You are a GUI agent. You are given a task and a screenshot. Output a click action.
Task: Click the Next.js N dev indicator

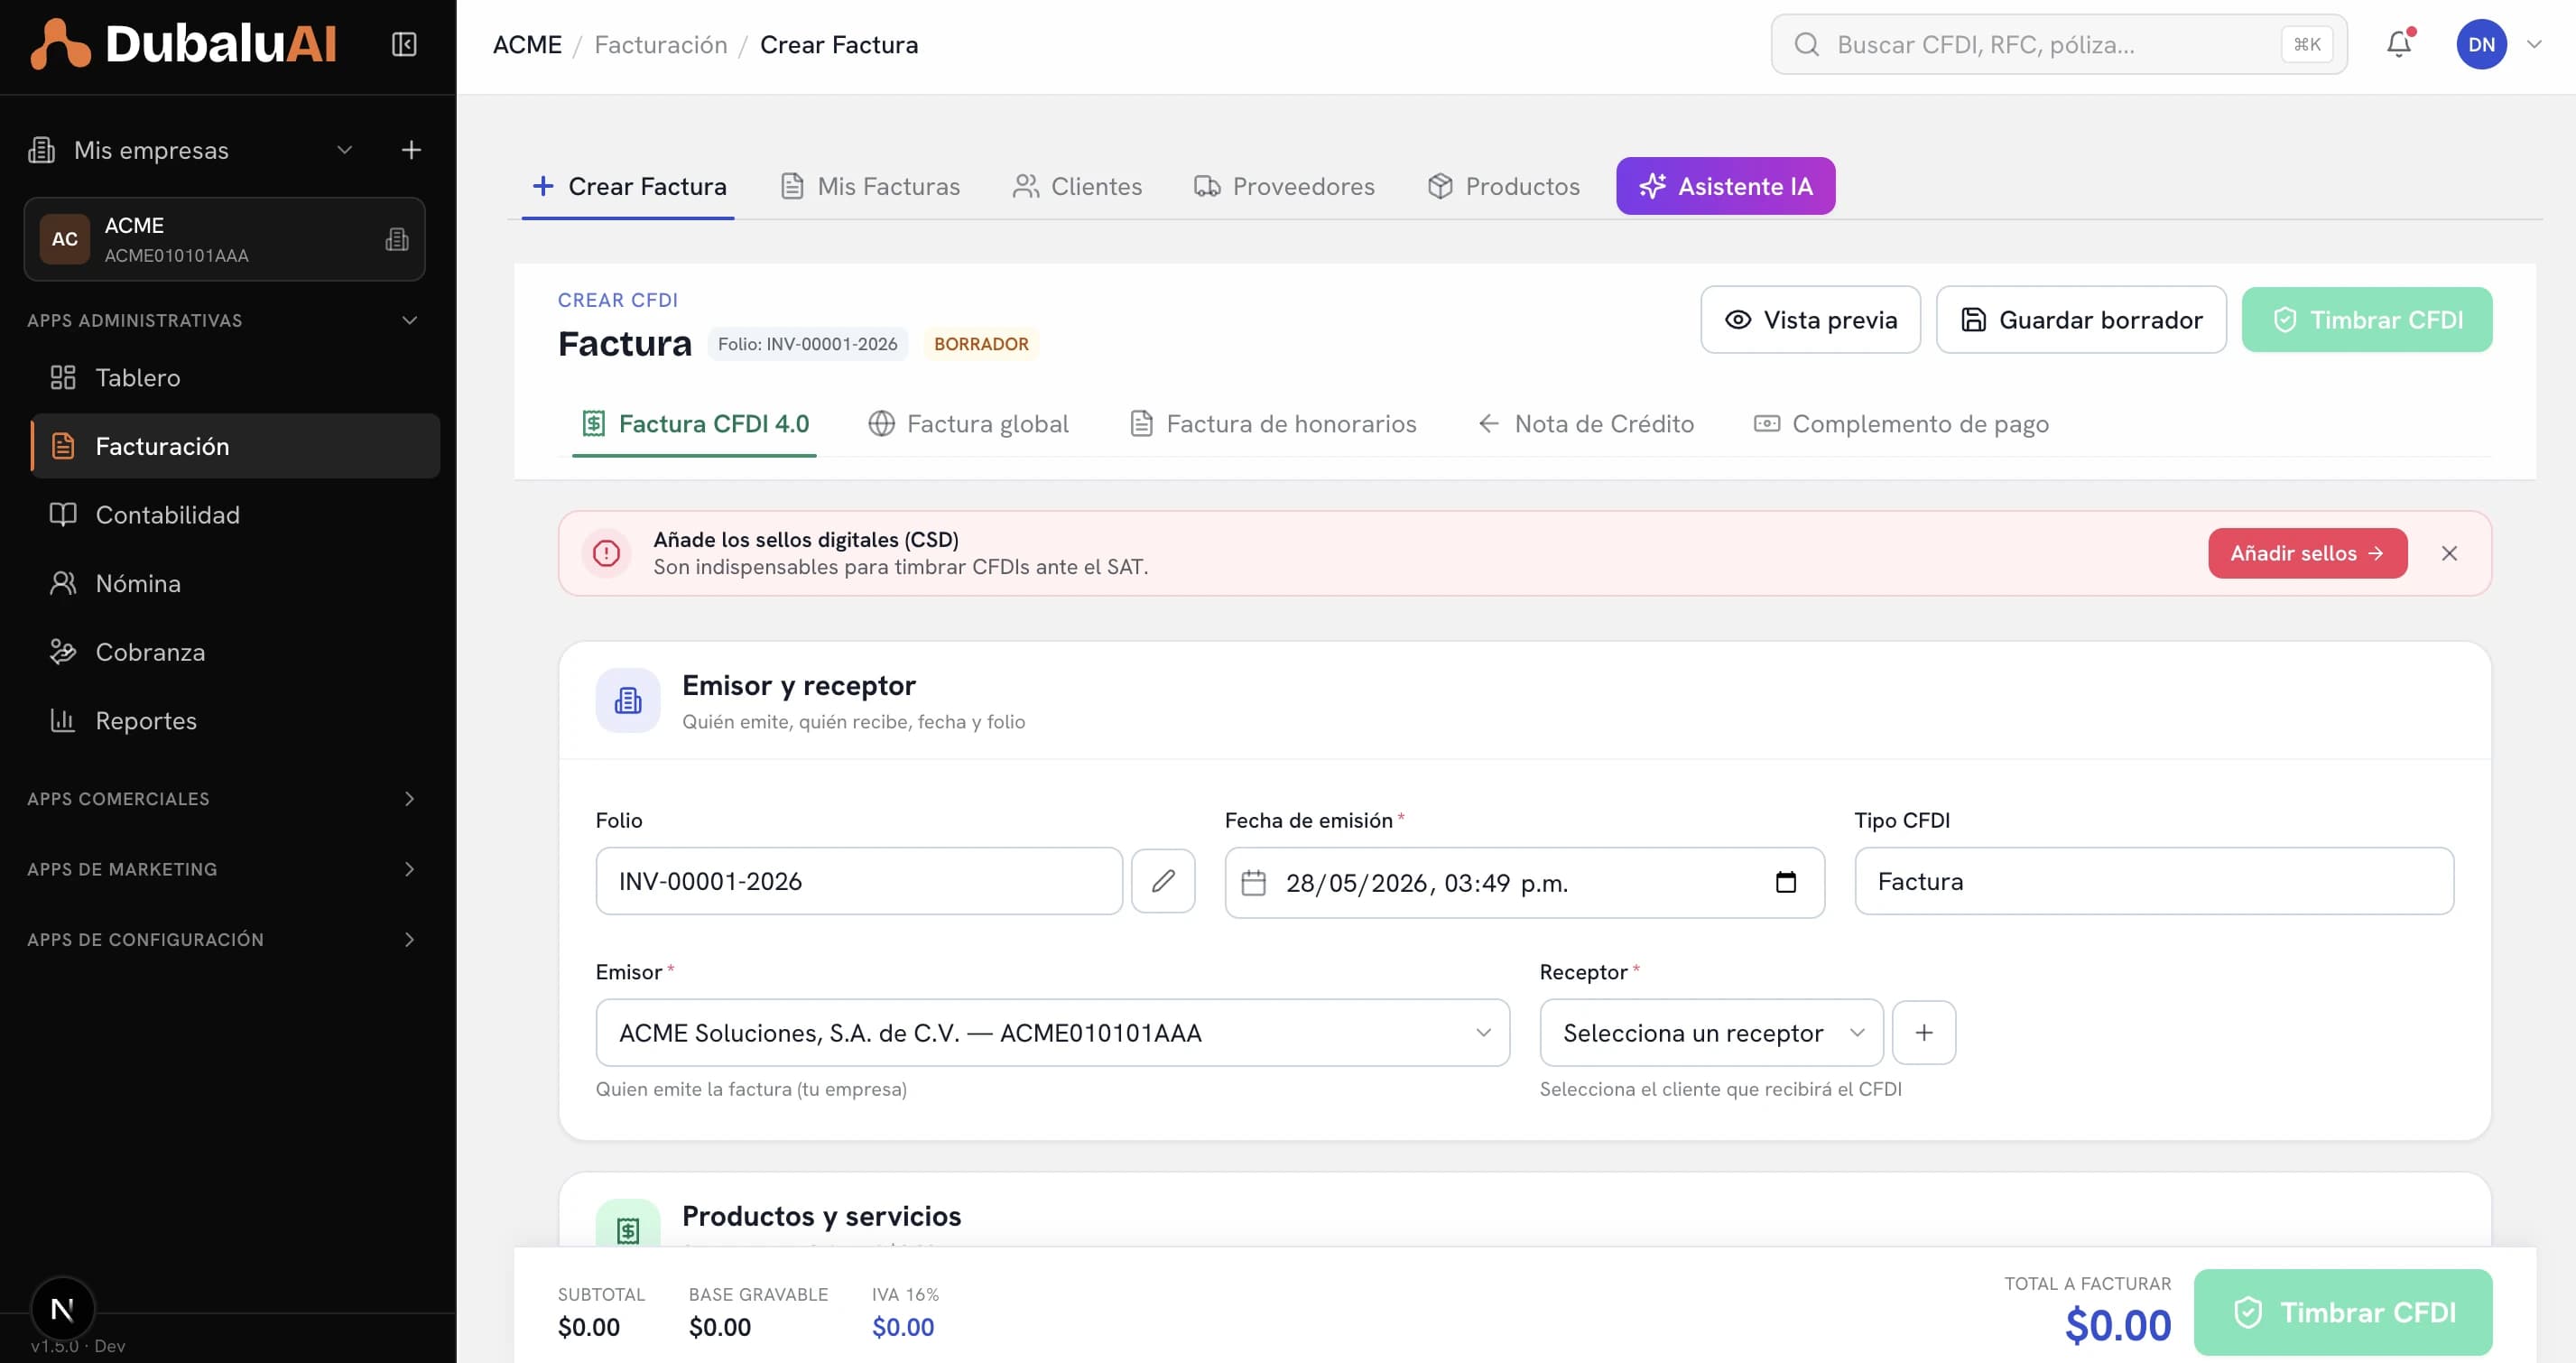point(63,1308)
